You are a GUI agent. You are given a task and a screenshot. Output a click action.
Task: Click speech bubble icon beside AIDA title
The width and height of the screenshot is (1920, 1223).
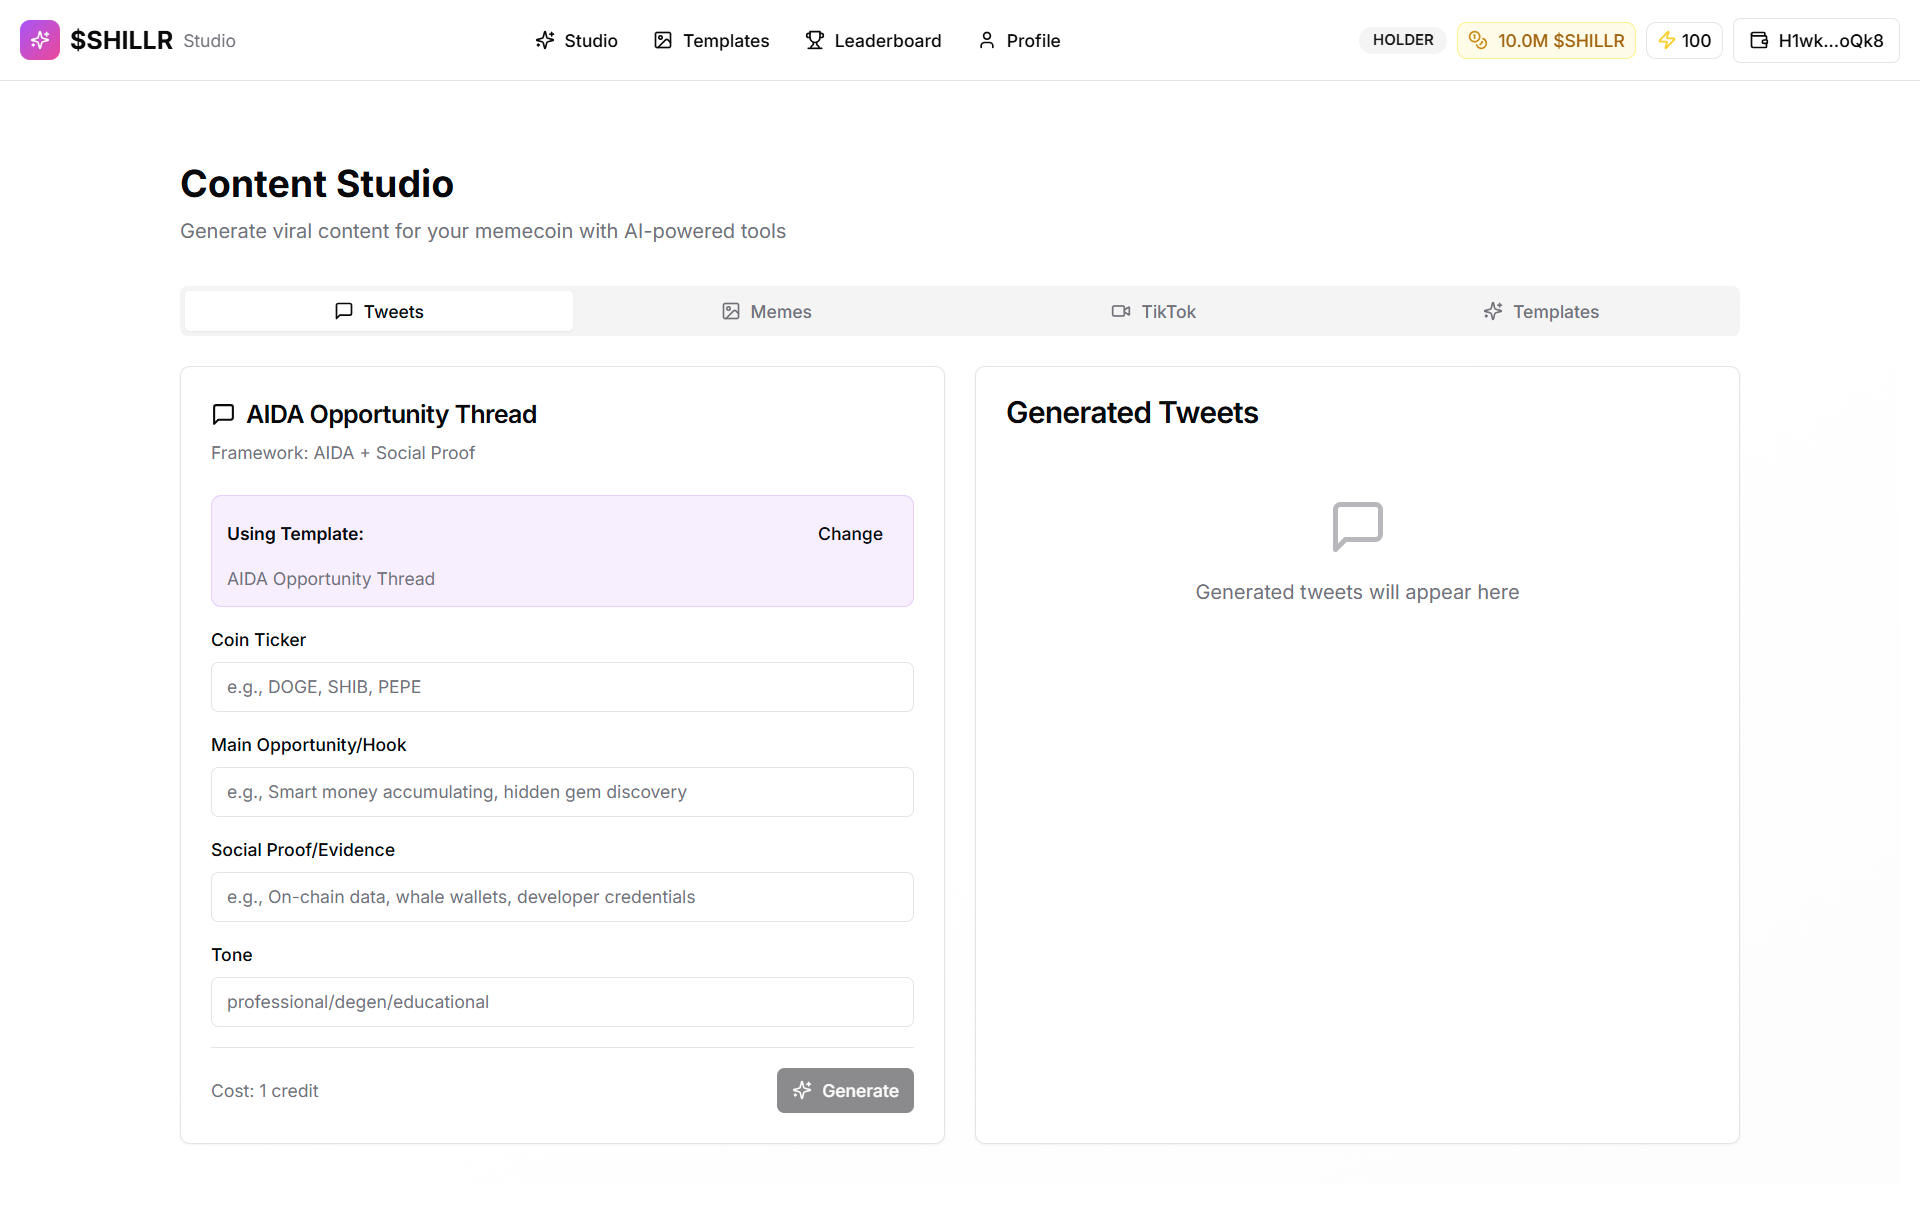223,414
